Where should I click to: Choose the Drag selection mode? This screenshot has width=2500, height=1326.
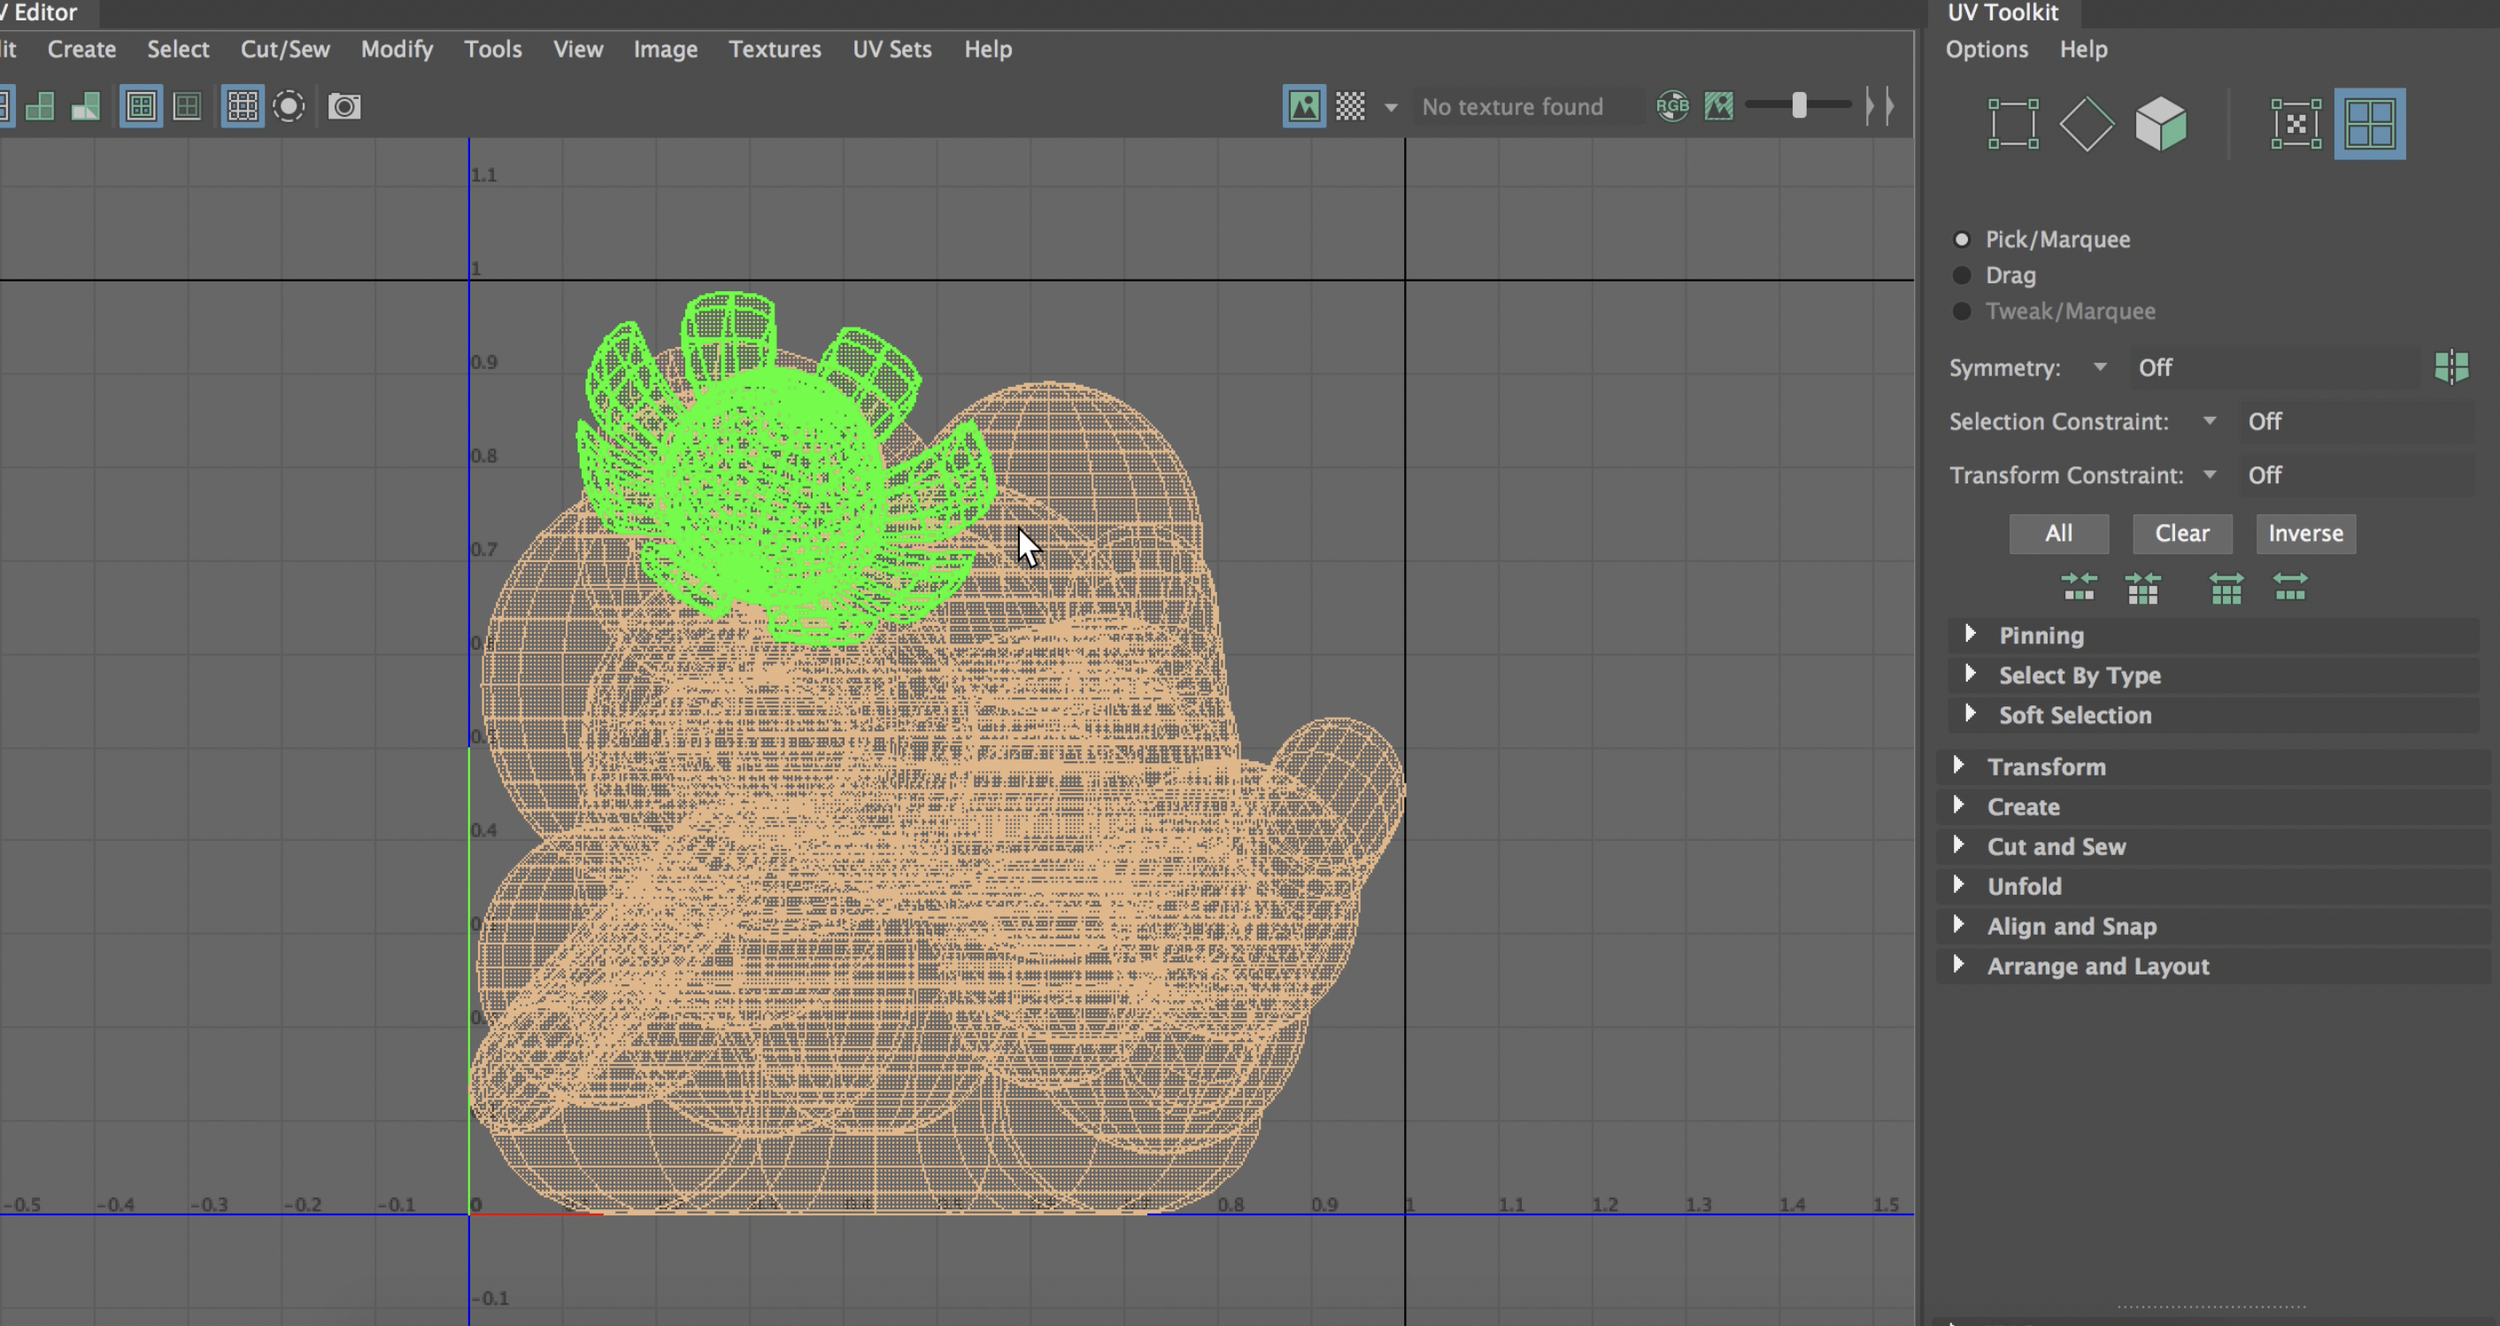pyautogui.click(x=1962, y=275)
